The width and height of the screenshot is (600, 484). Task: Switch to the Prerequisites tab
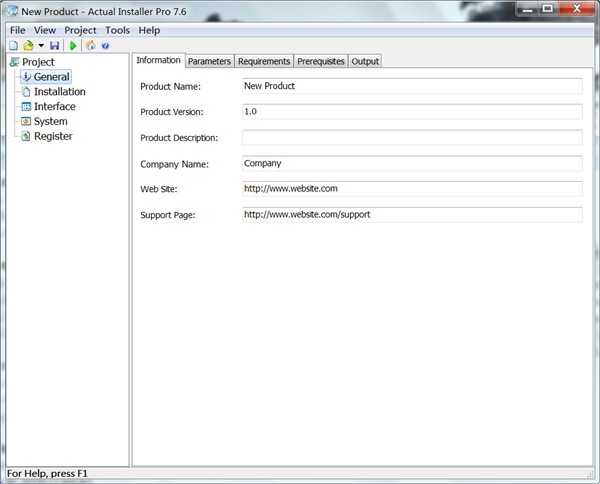(321, 62)
